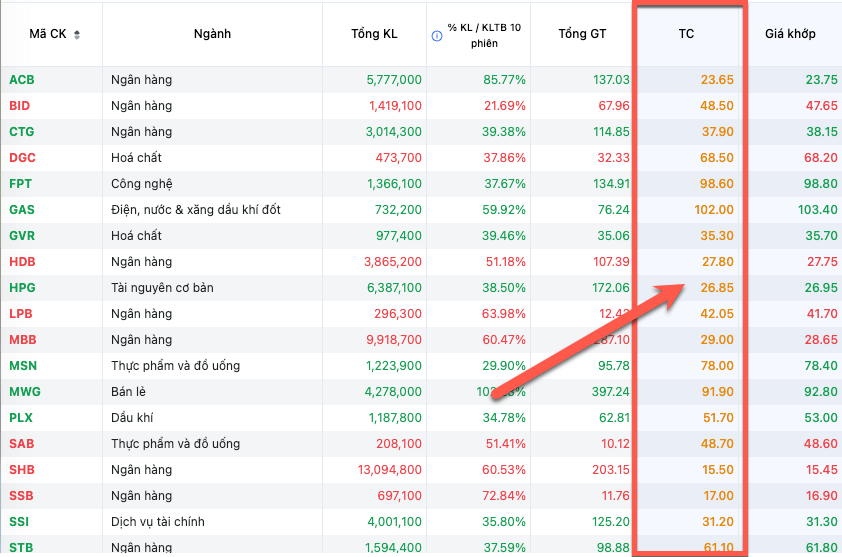Click the percentage 85.77% in ACB row

point(504,80)
